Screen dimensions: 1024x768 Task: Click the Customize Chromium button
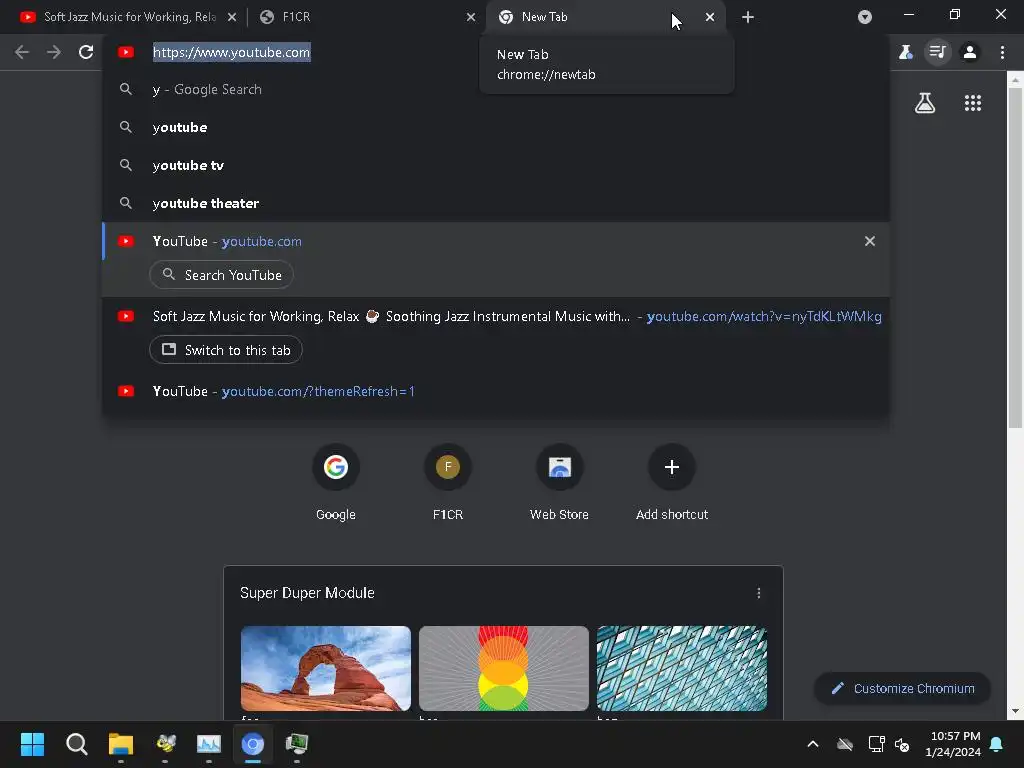tap(903, 688)
